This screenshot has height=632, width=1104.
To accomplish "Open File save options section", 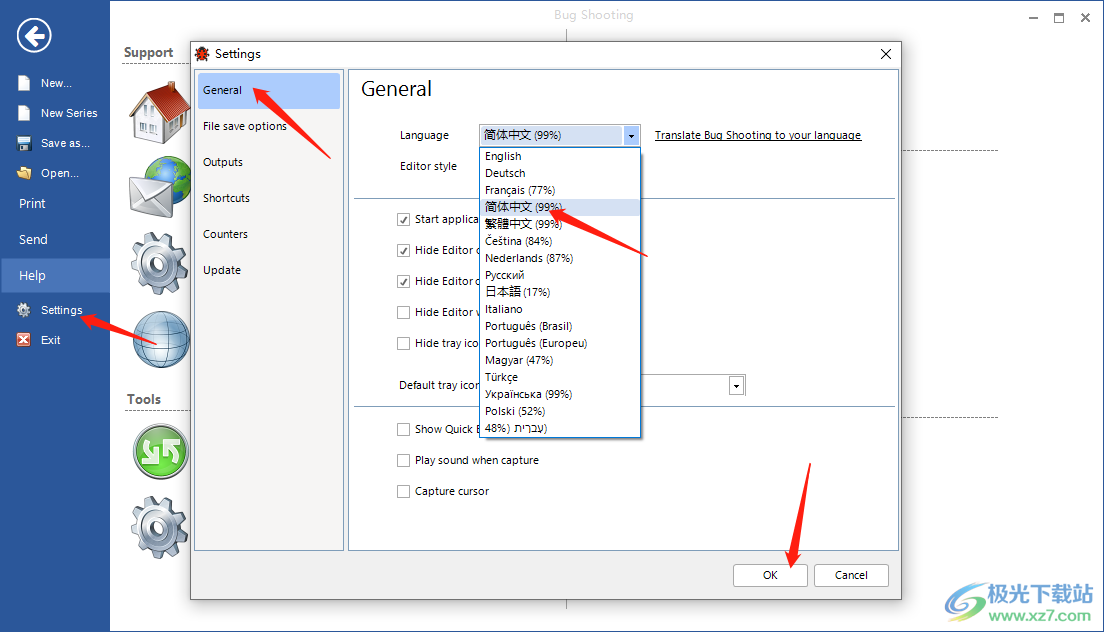I will coord(269,126).
